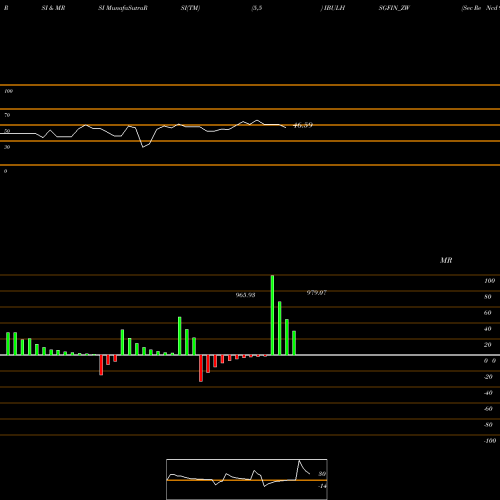Click the -80 label on MR axis

[x=488, y=425]
